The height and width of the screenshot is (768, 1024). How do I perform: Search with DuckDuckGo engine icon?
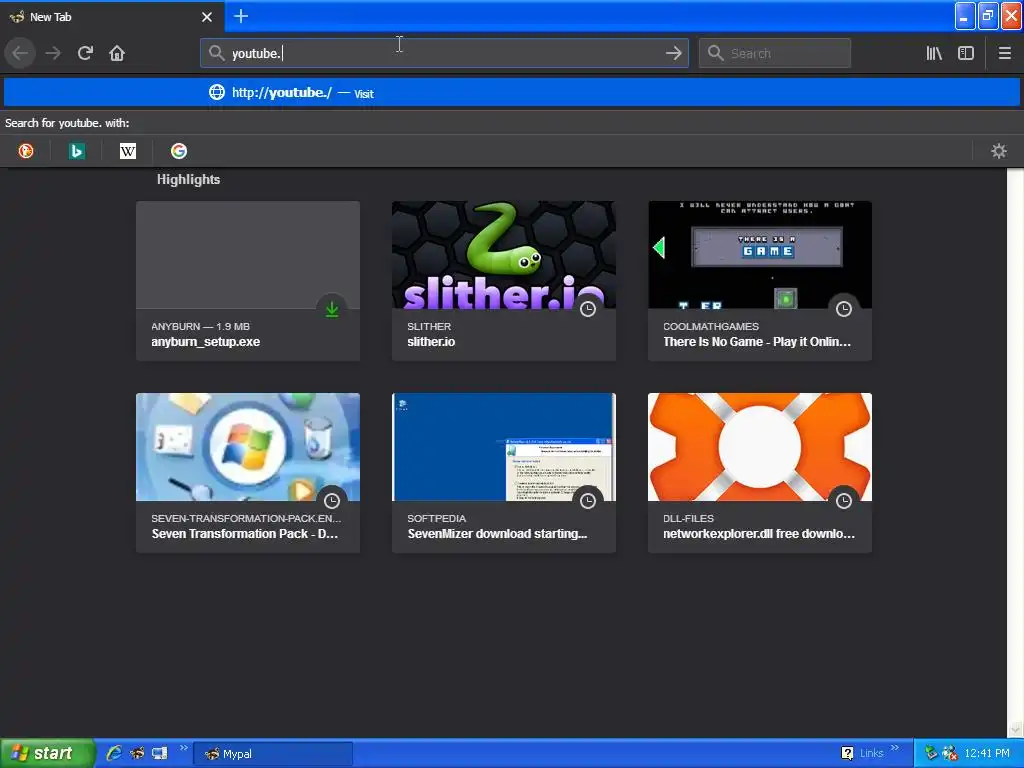pos(25,151)
